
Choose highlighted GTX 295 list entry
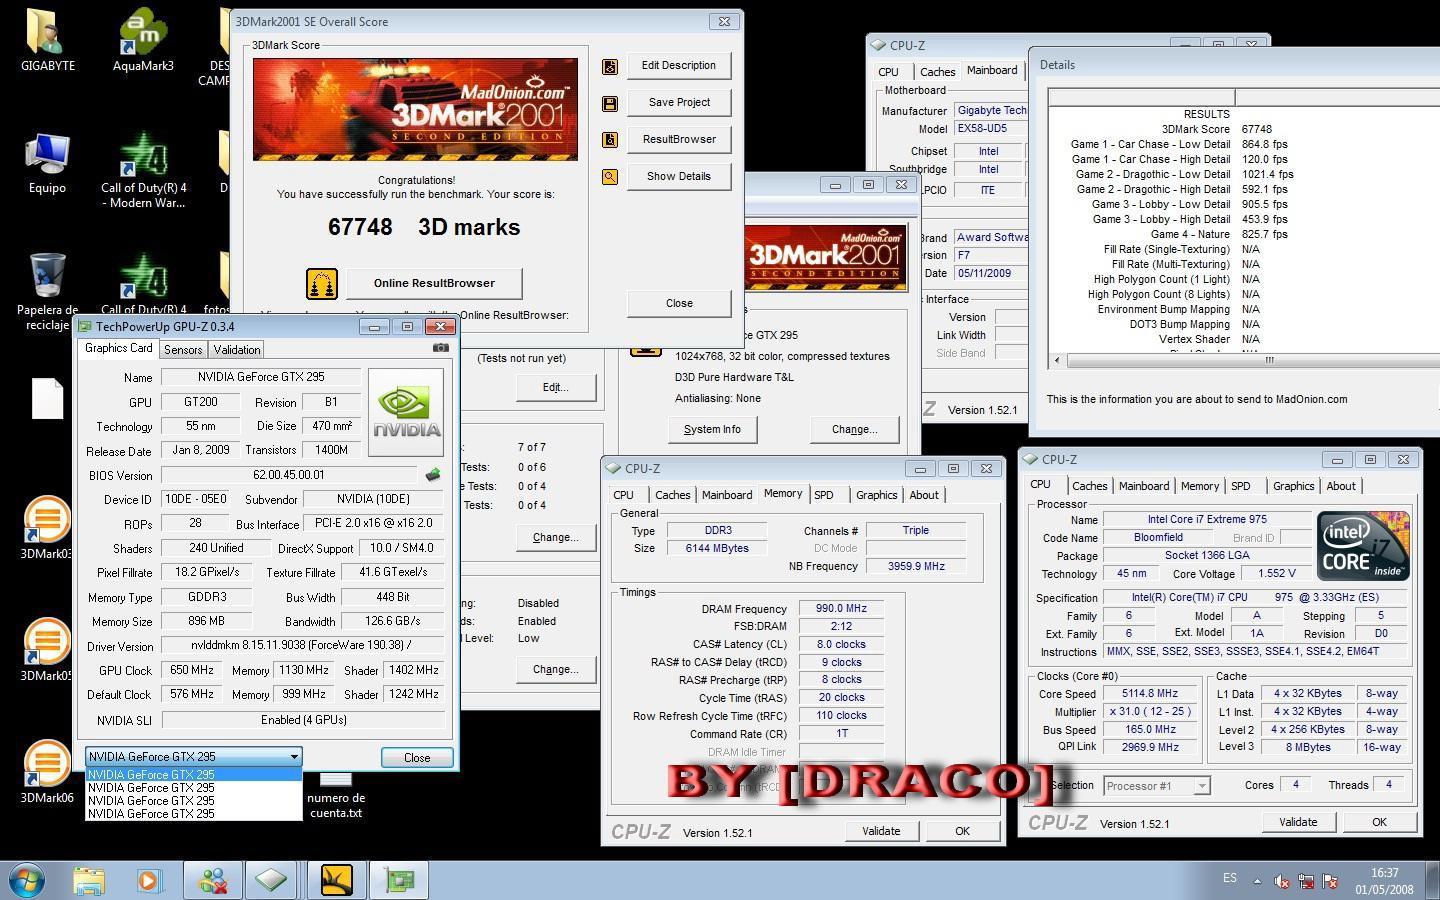(x=194, y=774)
